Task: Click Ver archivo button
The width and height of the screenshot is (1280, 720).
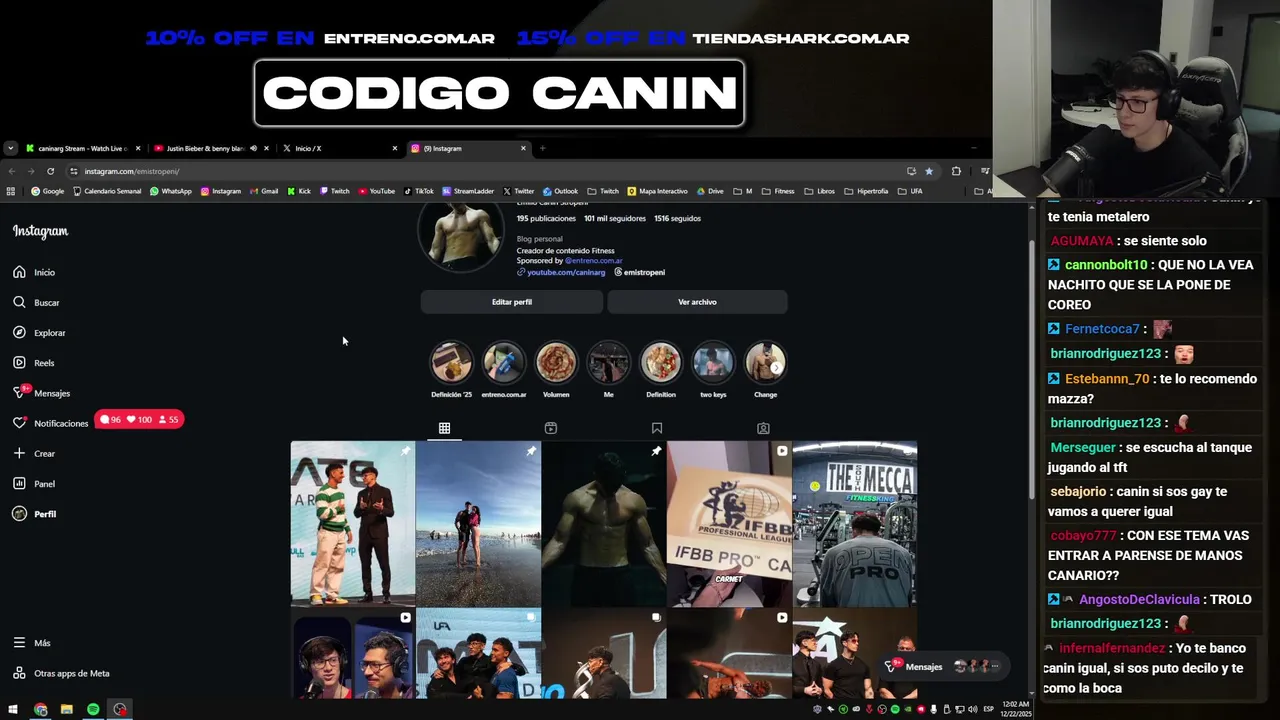Action: tap(697, 302)
